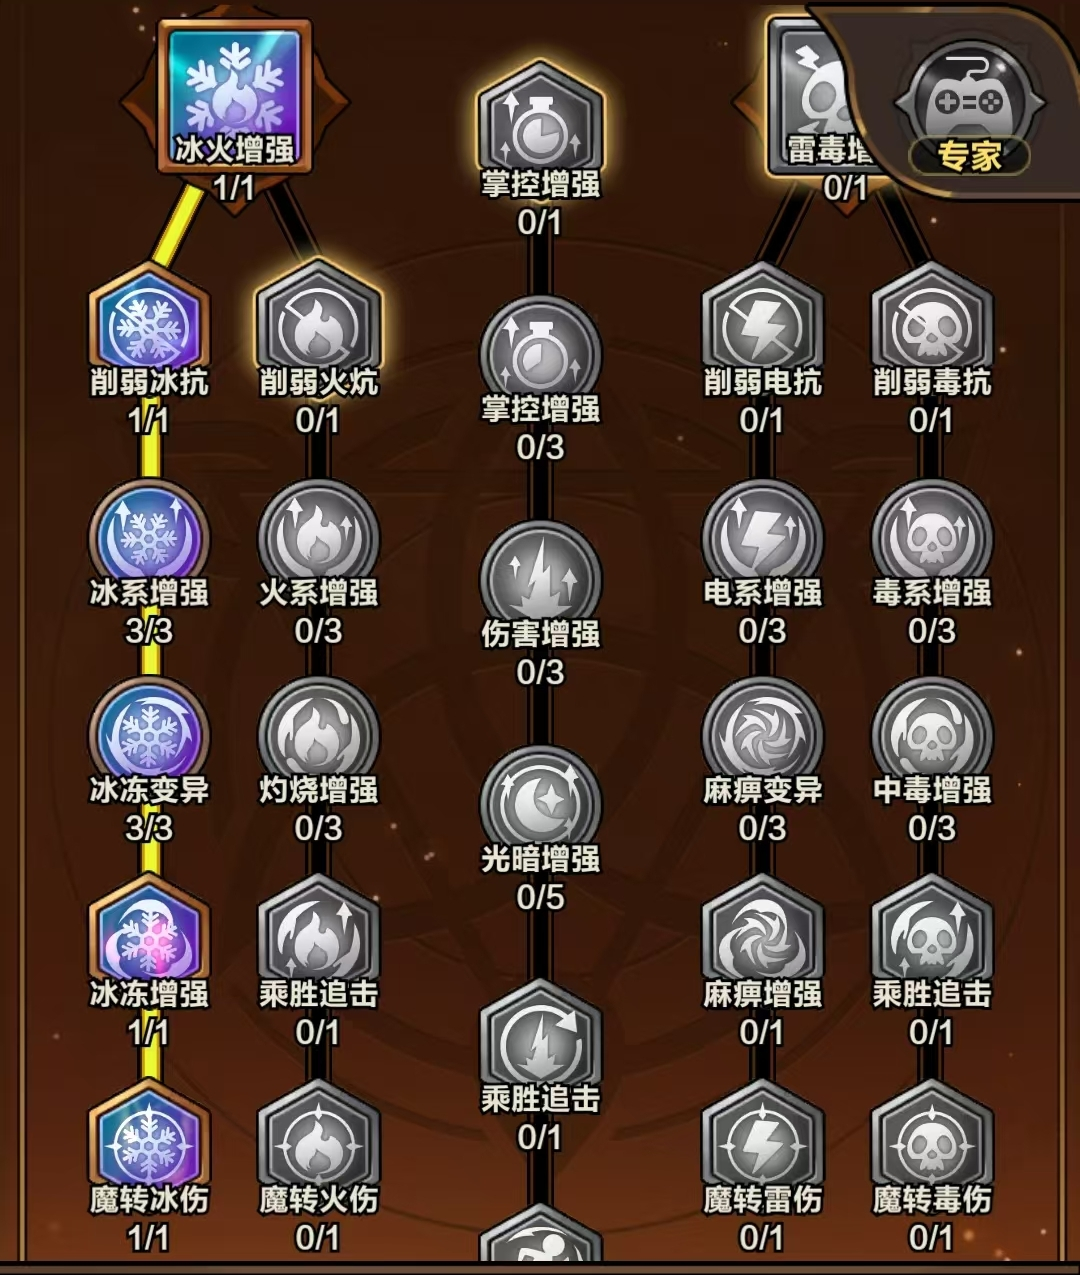Image resolution: width=1080 pixels, height=1275 pixels.
Task: Choose the 冰系增强 snowflake node
Action: tap(149, 535)
